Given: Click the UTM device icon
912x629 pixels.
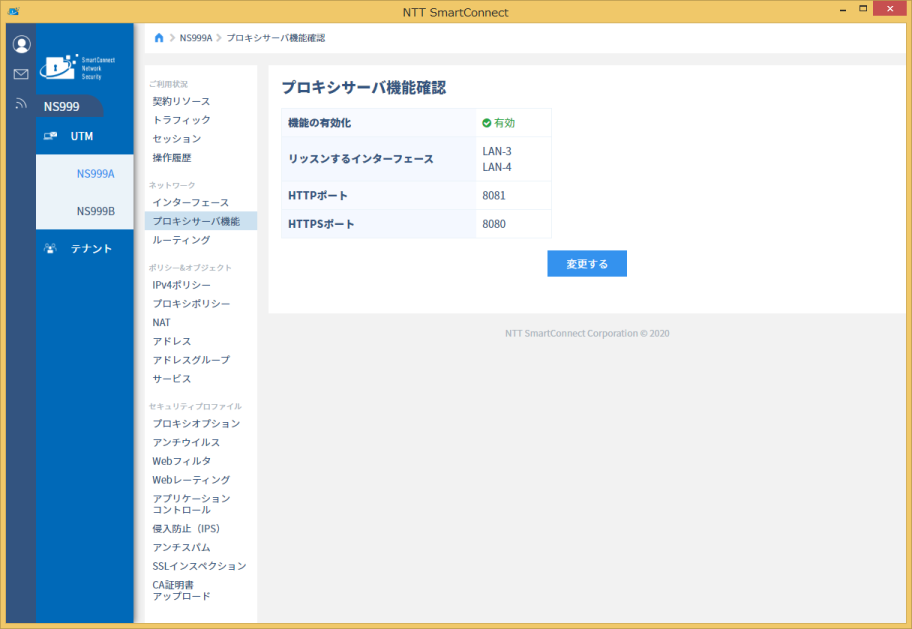Looking at the screenshot, I should coord(51,136).
